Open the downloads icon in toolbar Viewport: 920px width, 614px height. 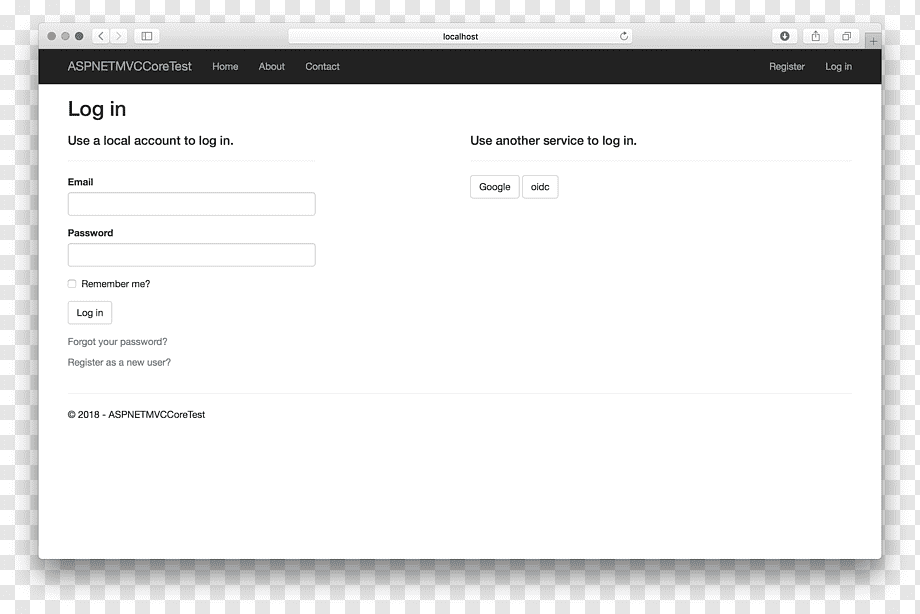pyautogui.click(x=784, y=36)
